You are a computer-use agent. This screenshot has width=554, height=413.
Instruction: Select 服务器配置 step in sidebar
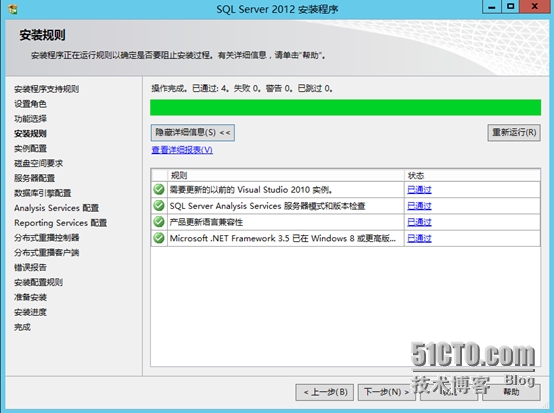(35, 178)
